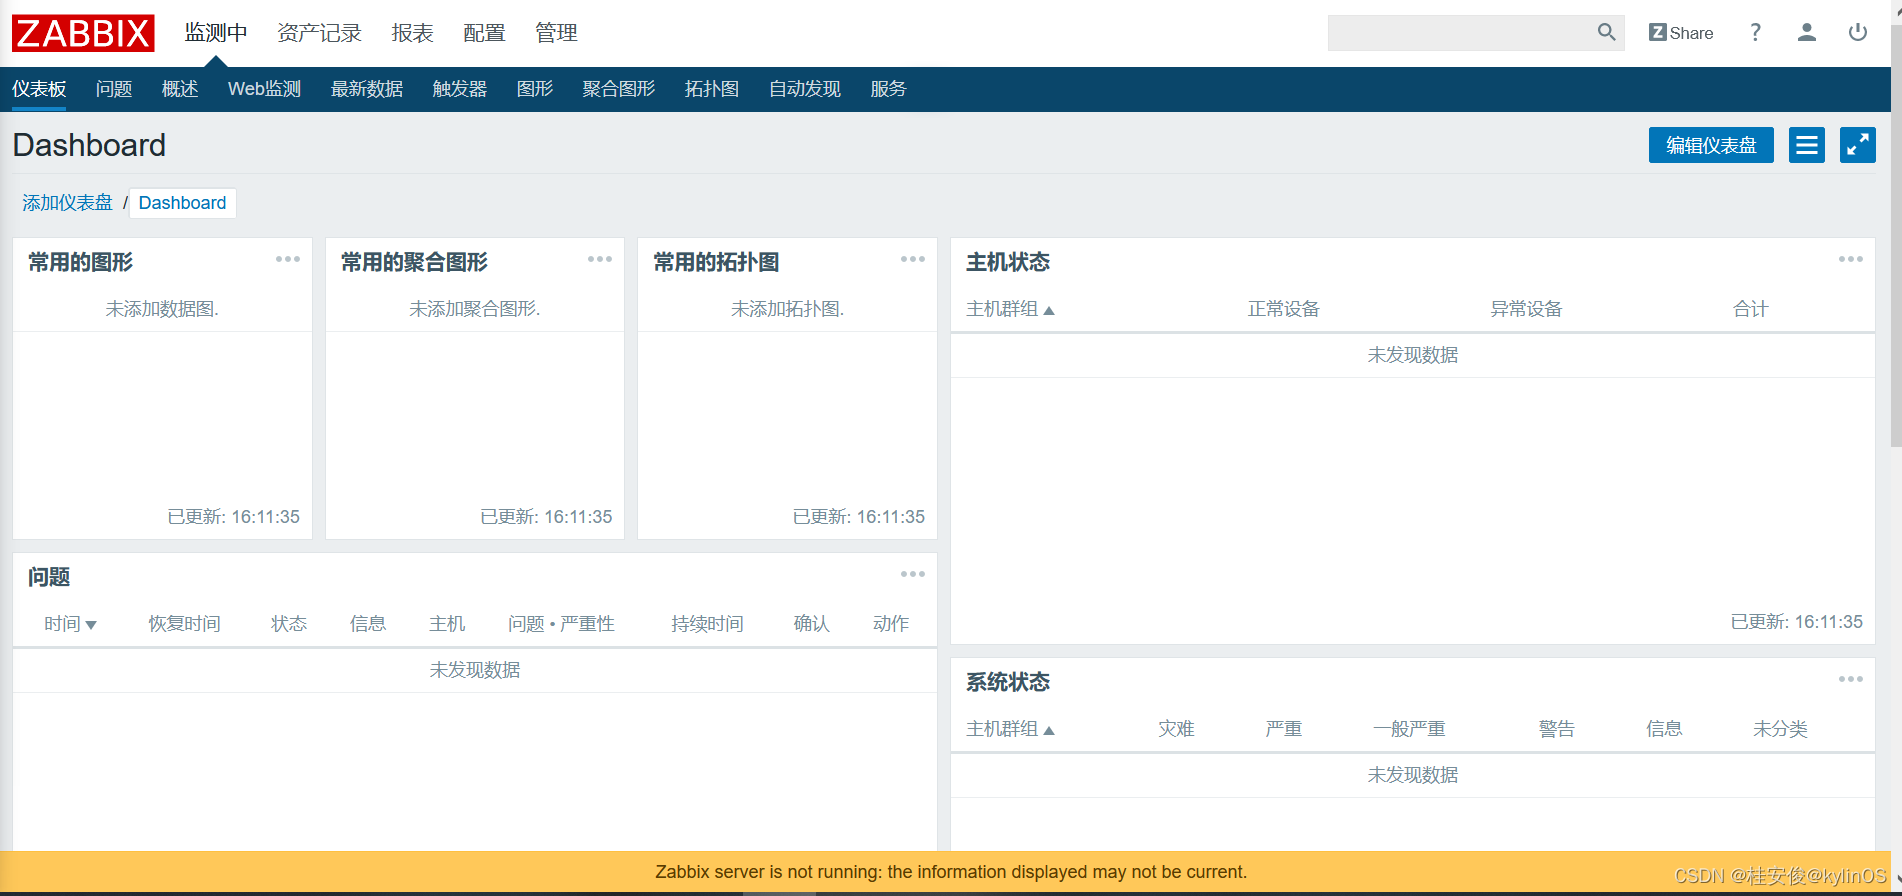Open the 管理 top menu
1902x896 pixels.
[x=556, y=33]
